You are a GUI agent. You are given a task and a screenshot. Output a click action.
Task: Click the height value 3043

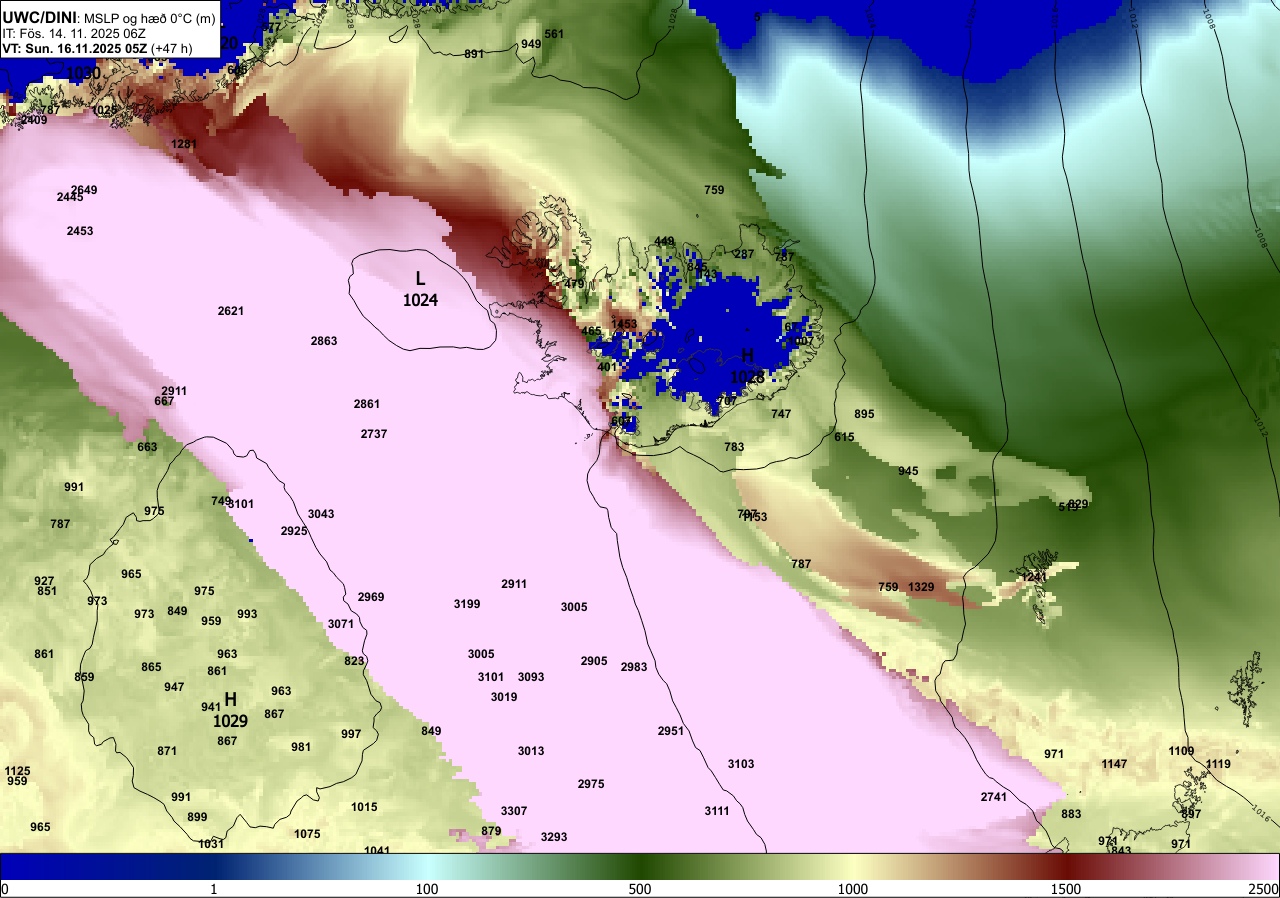coord(321,514)
